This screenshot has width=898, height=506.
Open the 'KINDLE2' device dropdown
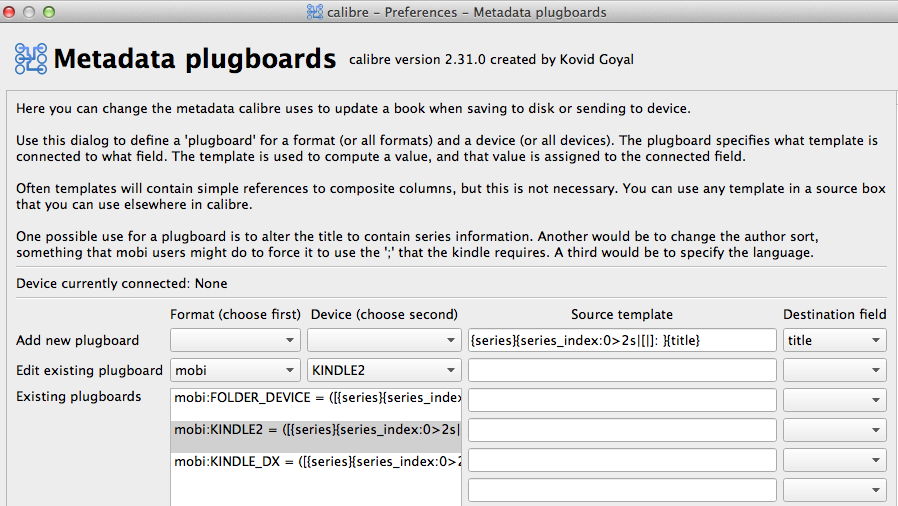(384, 371)
